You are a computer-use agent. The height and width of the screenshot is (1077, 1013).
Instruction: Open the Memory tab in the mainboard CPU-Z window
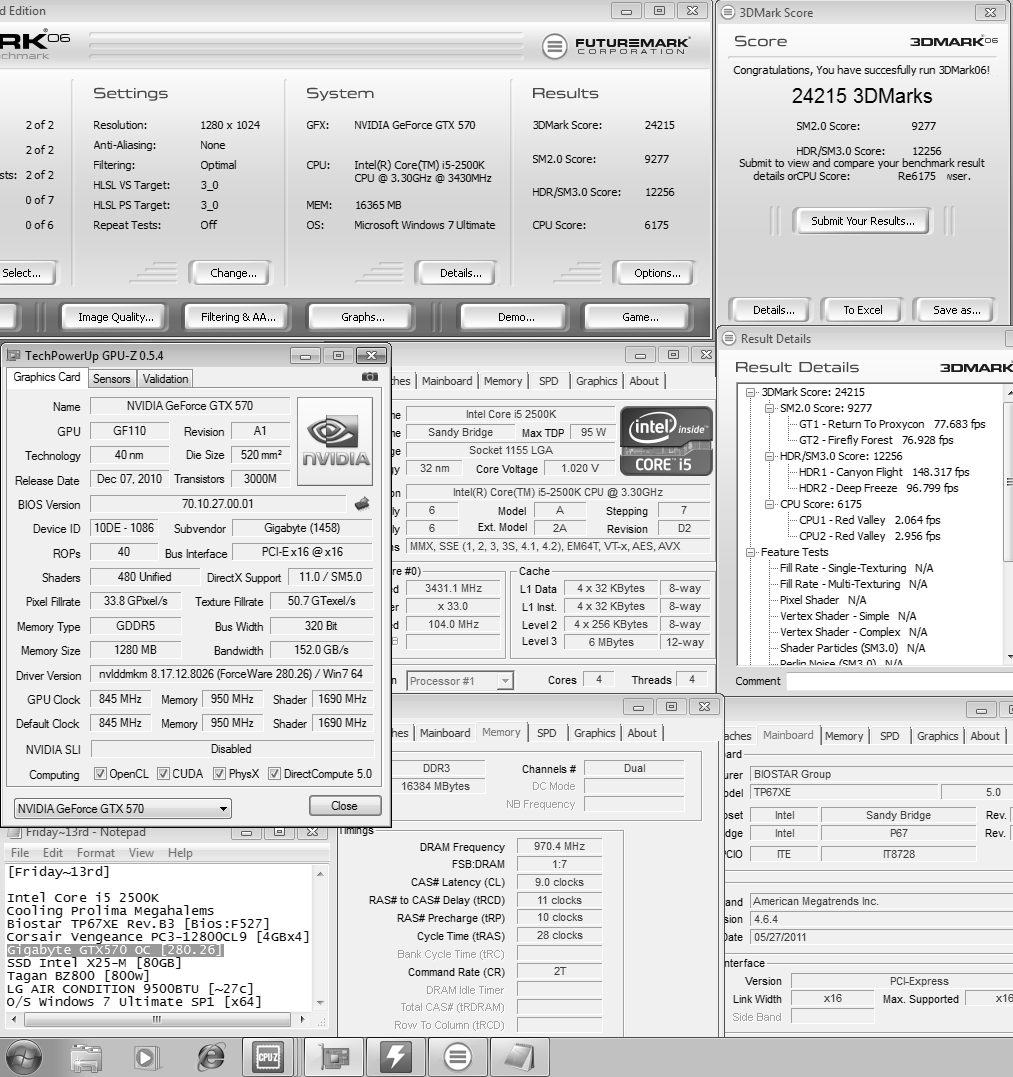click(844, 736)
